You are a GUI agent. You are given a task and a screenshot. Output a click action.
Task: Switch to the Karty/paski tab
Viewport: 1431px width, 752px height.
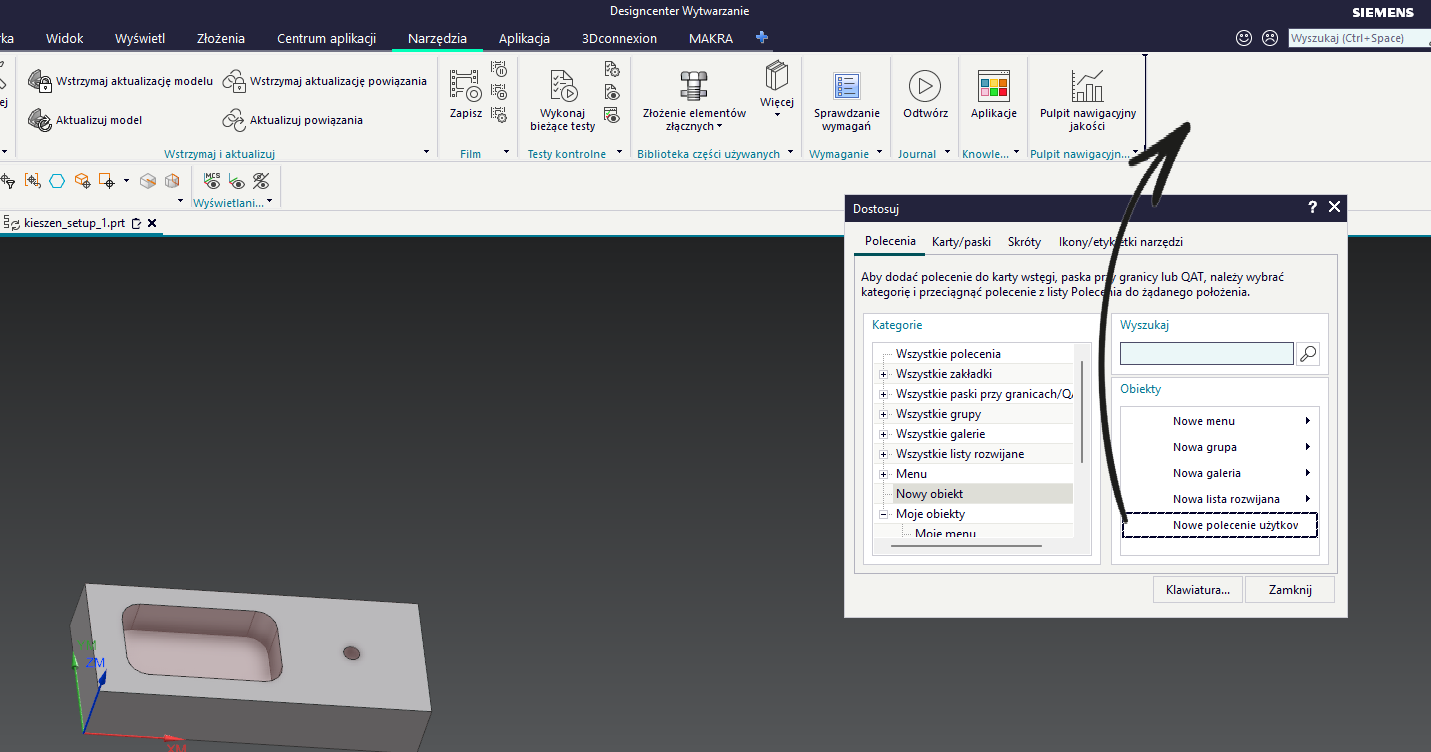click(x=961, y=242)
